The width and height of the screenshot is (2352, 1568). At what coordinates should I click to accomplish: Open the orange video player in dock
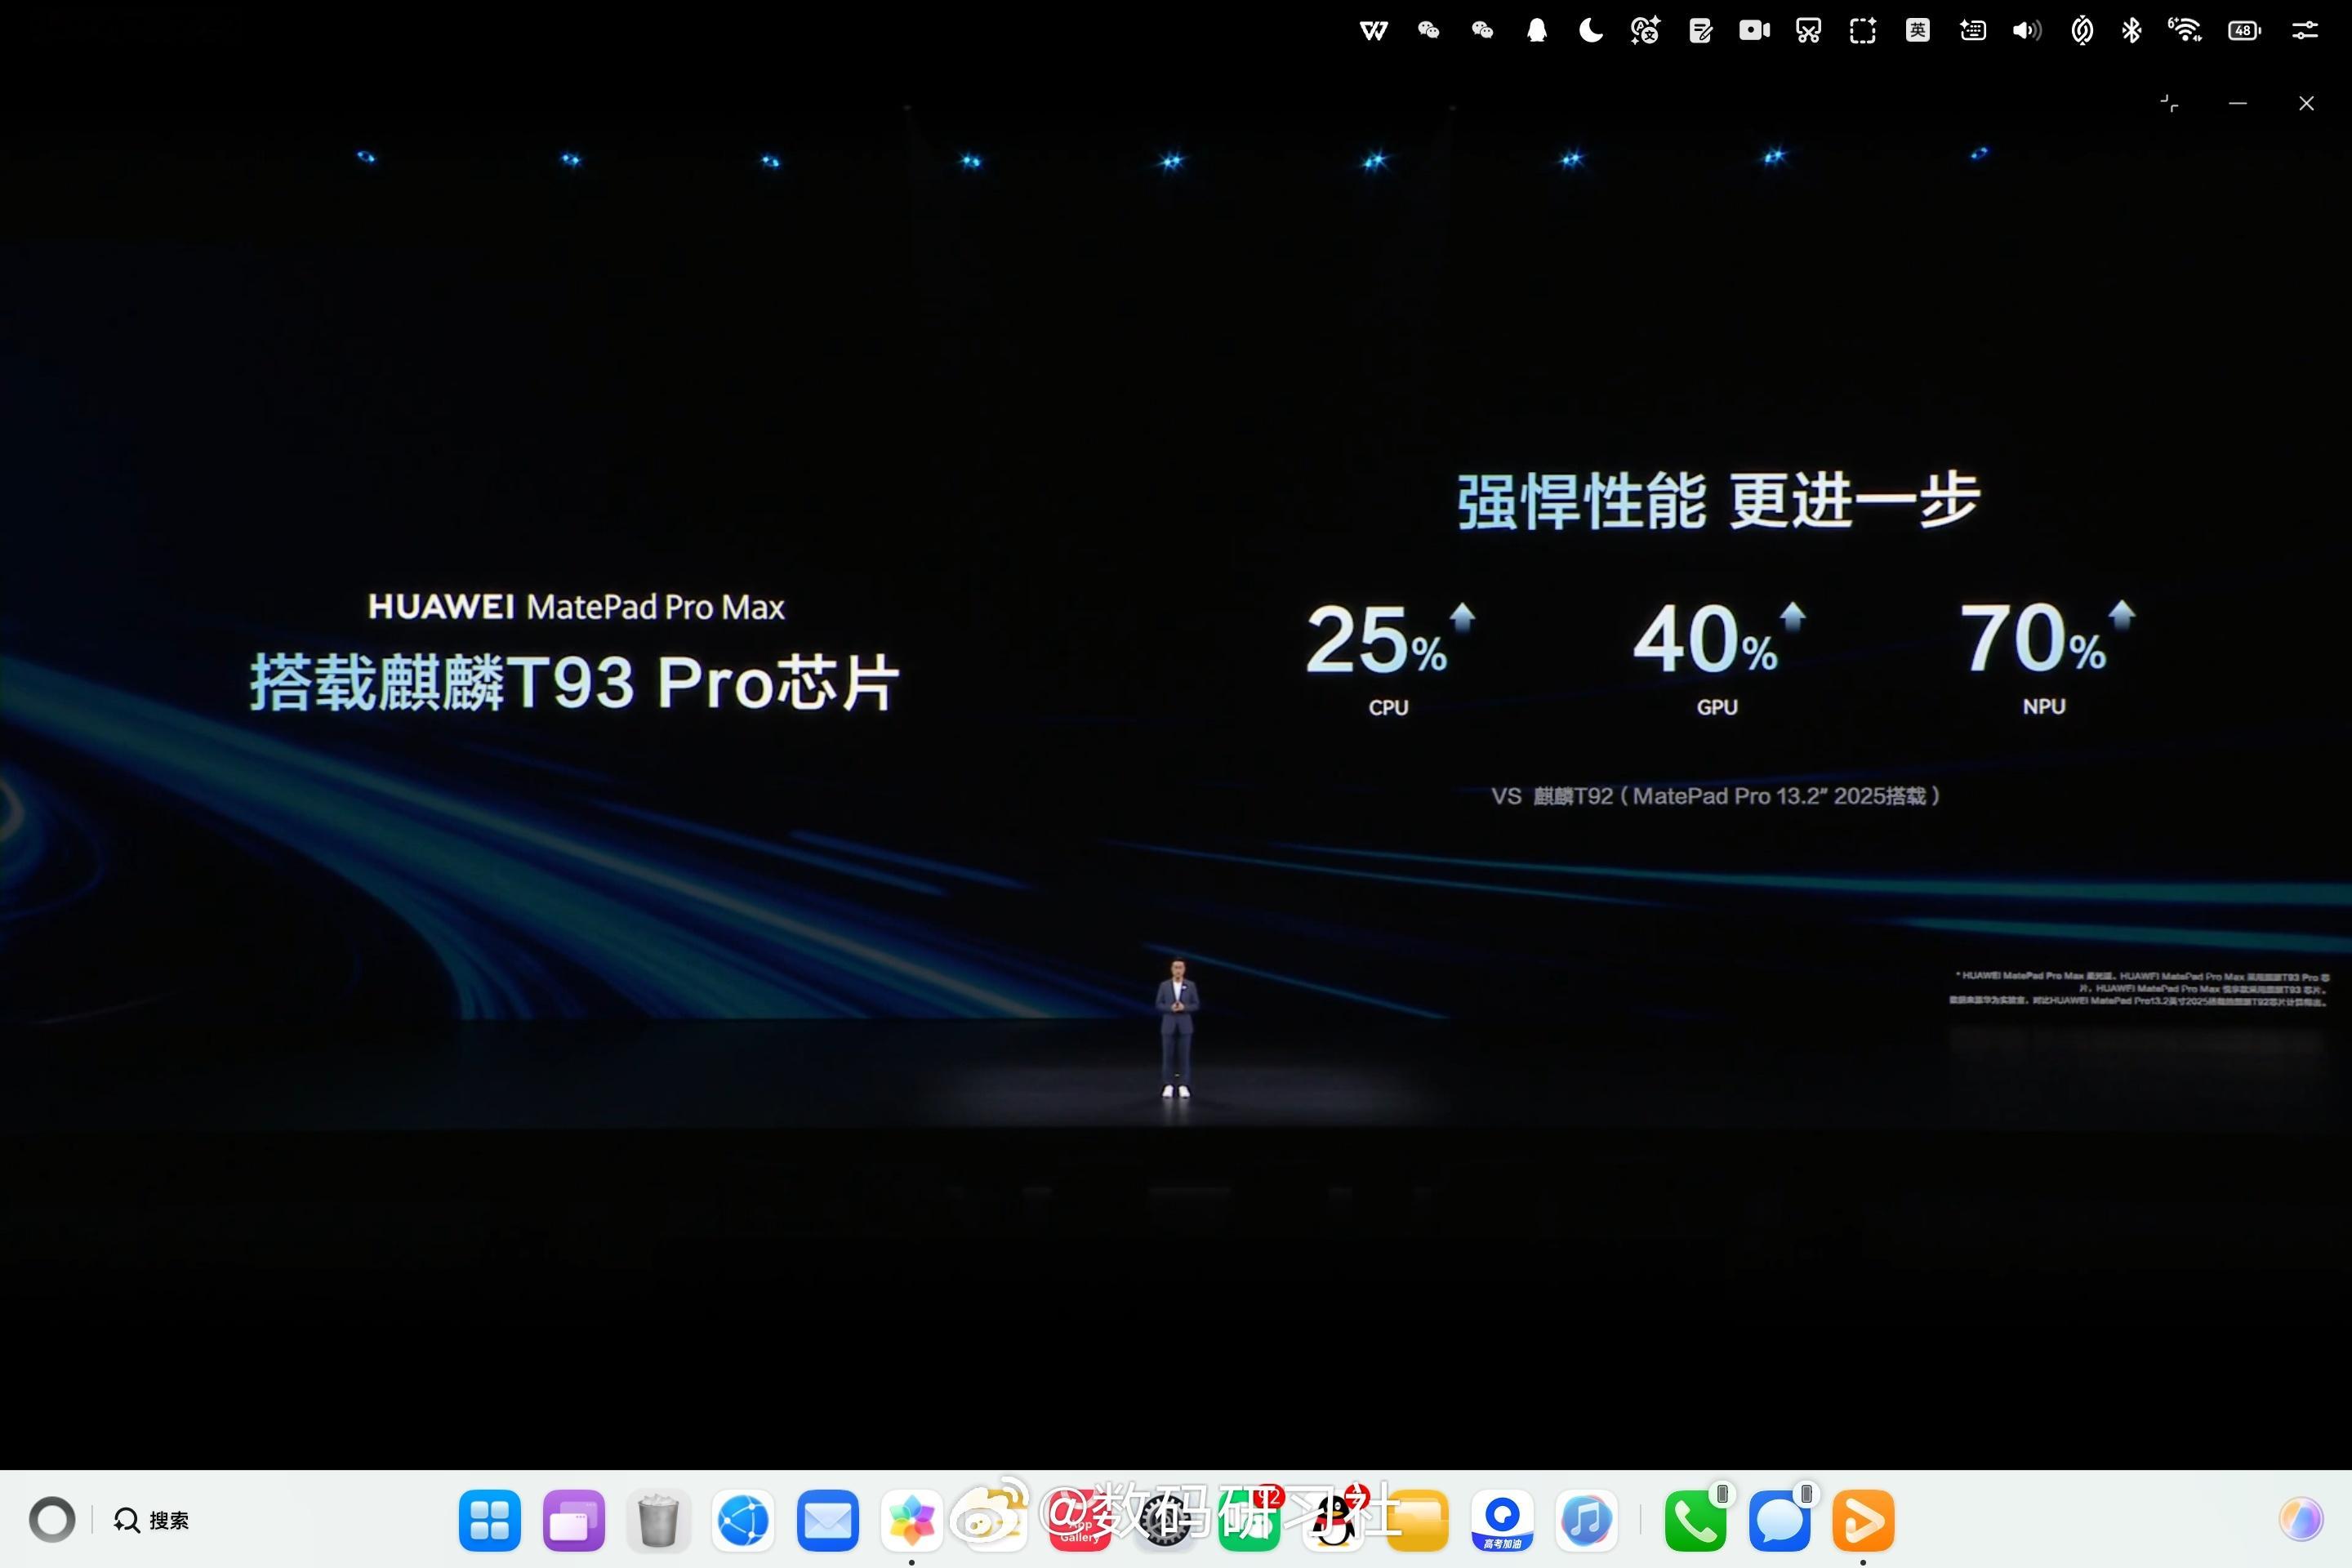(1863, 1520)
